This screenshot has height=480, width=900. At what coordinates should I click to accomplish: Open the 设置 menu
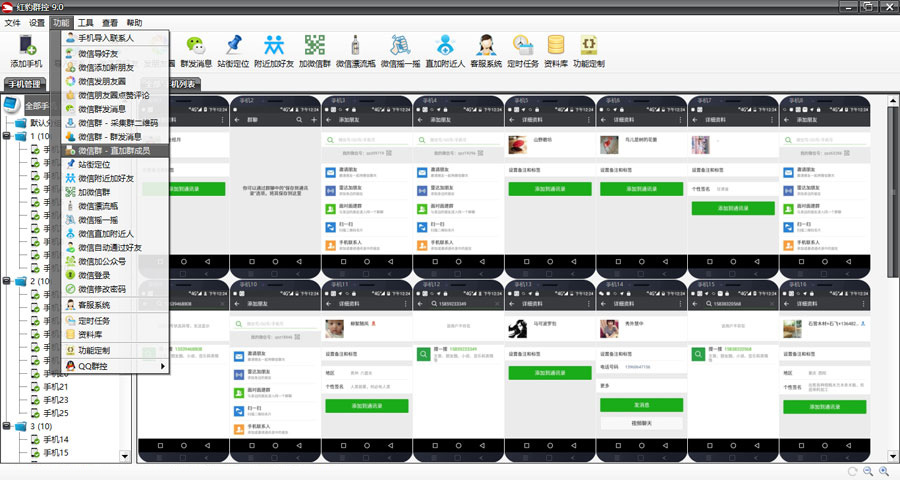coord(37,23)
